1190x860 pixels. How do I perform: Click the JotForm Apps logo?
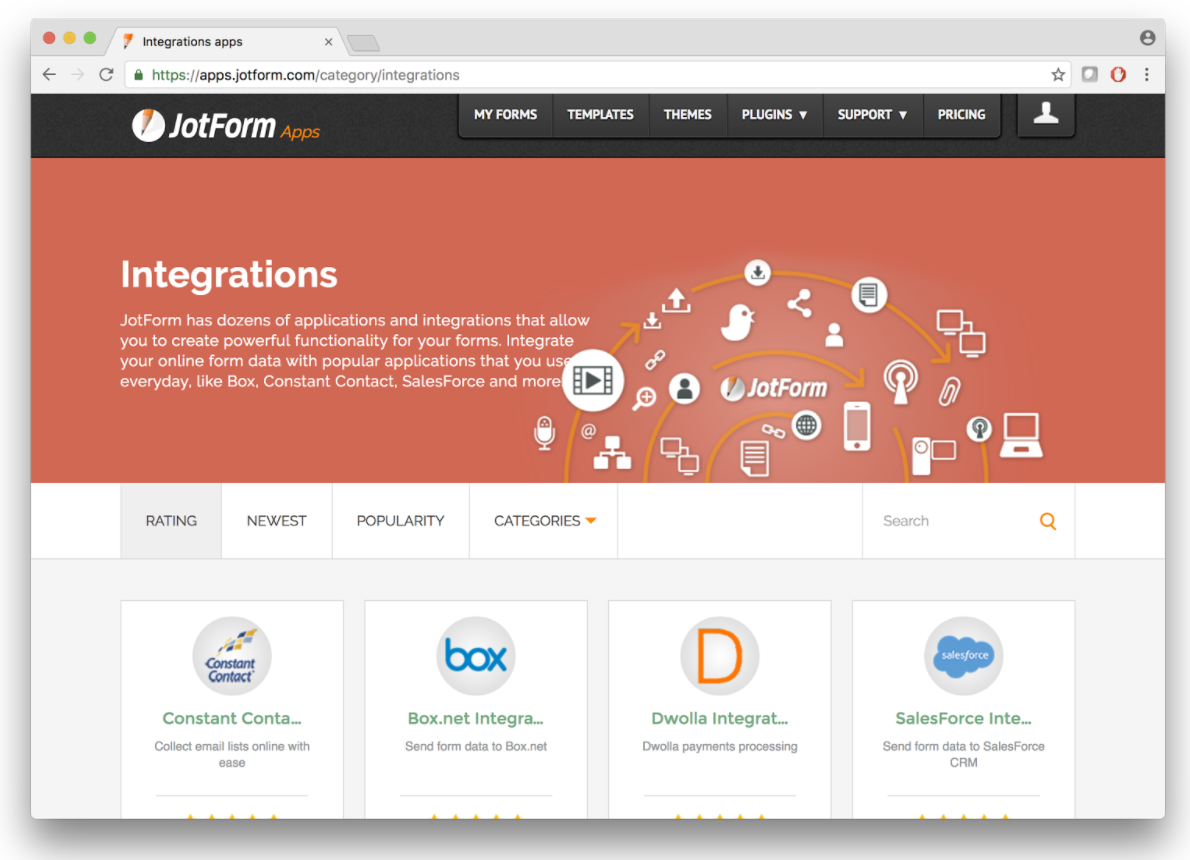click(225, 126)
